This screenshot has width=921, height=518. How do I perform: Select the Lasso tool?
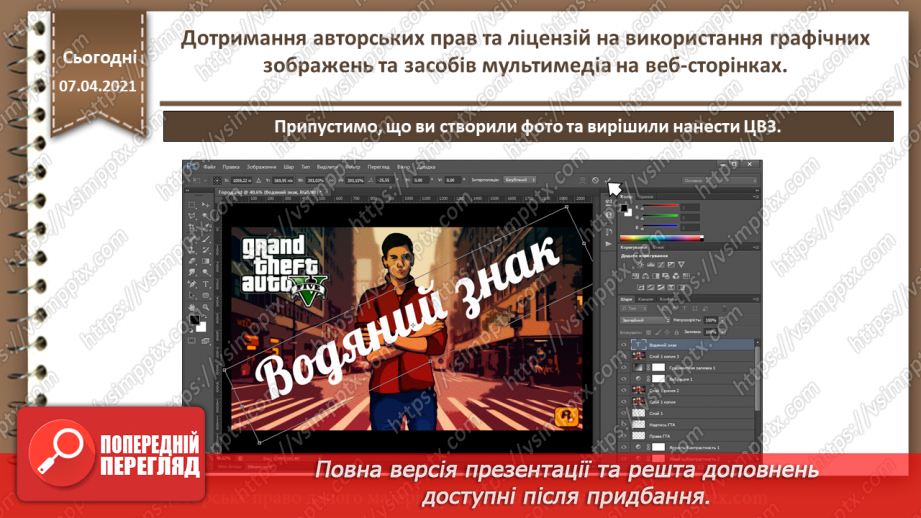point(191,216)
